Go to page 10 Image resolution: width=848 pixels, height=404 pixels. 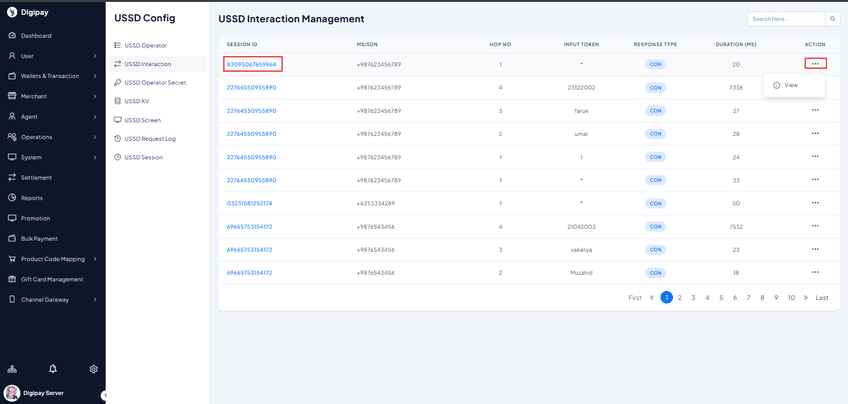tap(791, 298)
